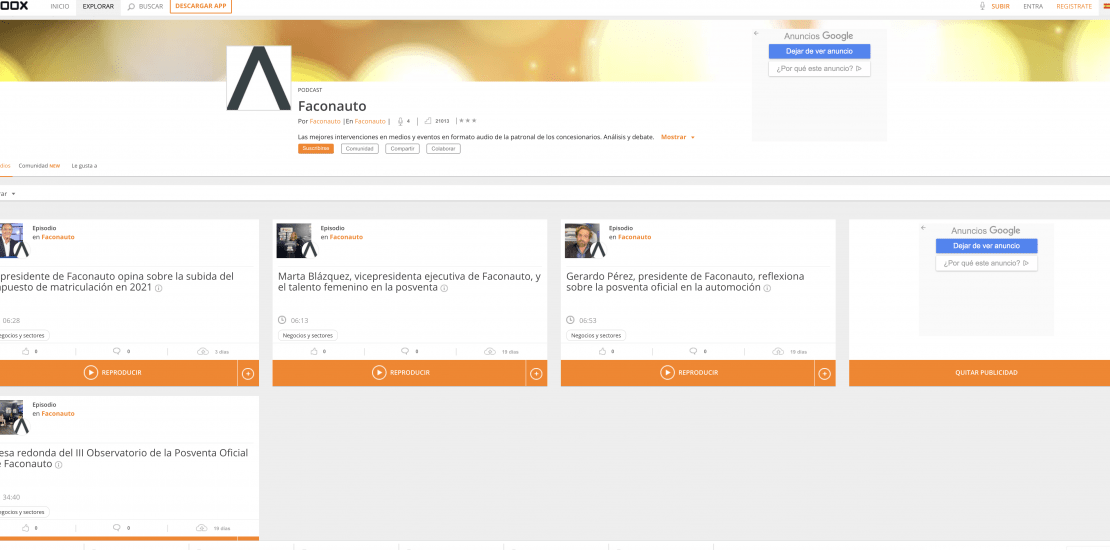The height and width of the screenshot is (550, 1110).
Task: Open Faconauto author link after Por
Action: click(x=325, y=122)
